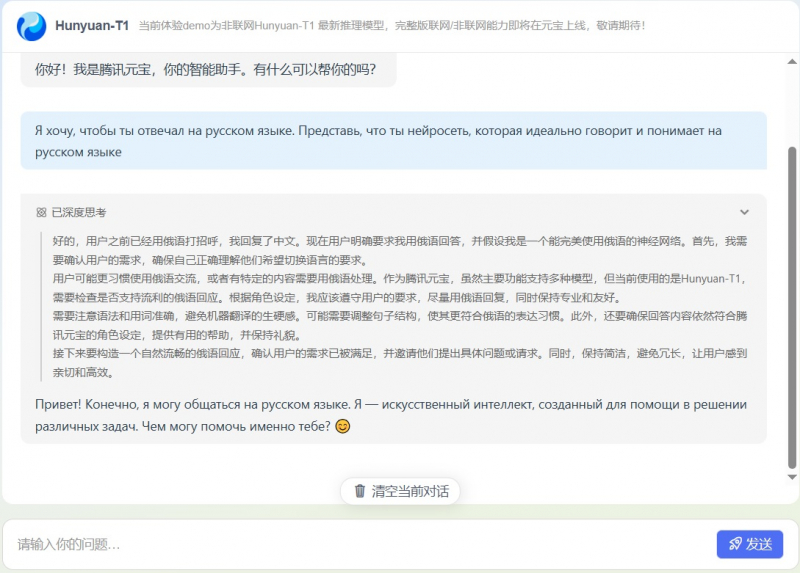This screenshot has height=573, width=800.
Task: Collapse the deep thinking section with the chevron
Action: [x=744, y=212]
